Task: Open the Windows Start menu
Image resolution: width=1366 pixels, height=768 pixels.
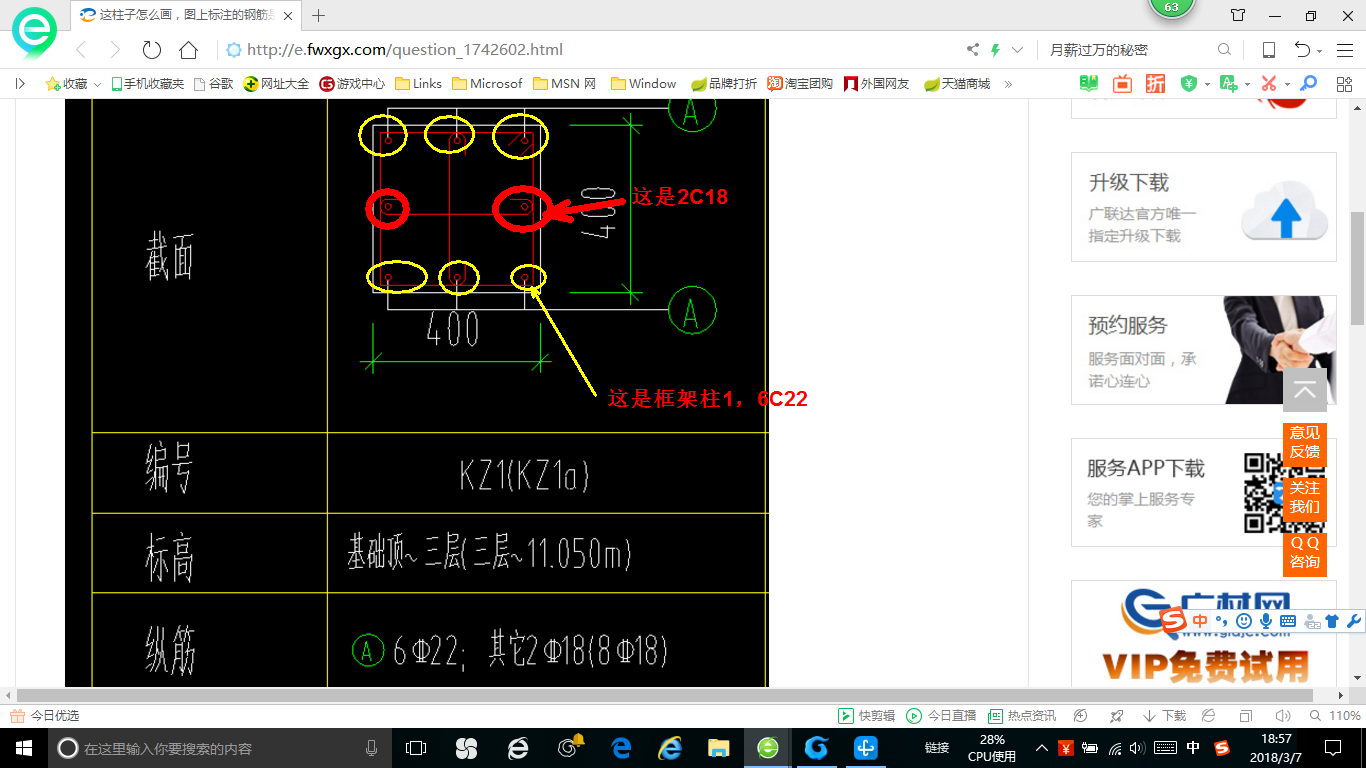Action: (x=23, y=748)
